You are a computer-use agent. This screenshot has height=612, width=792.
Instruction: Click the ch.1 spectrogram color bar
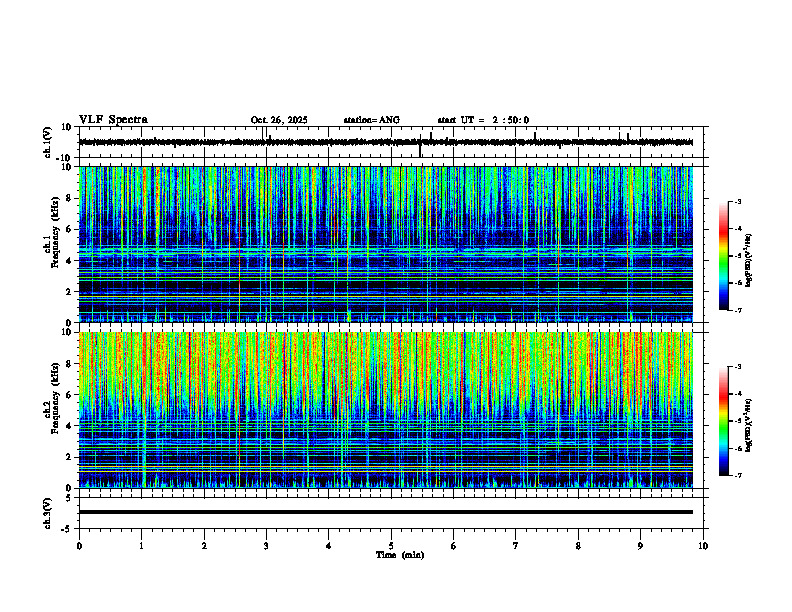pyautogui.click(x=723, y=256)
